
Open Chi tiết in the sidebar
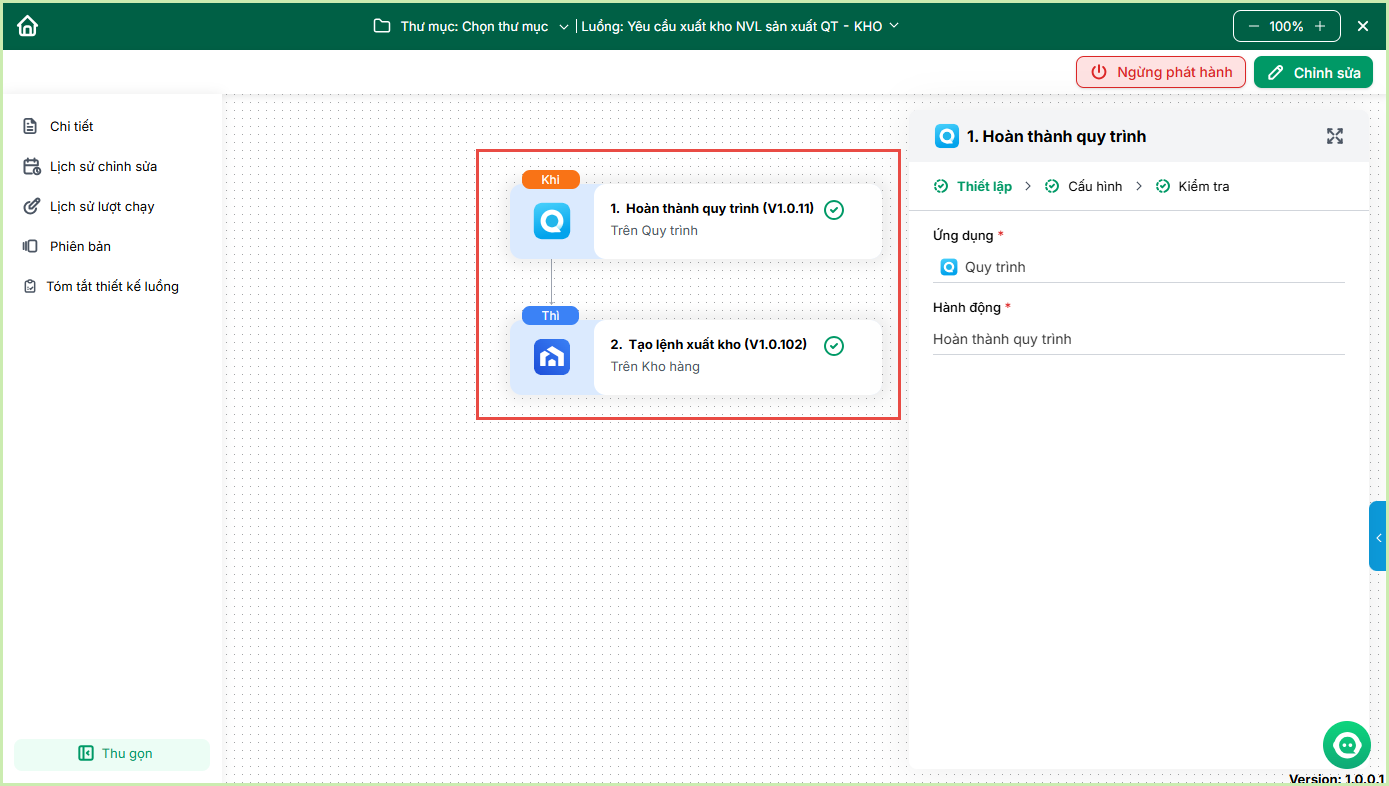point(71,127)
